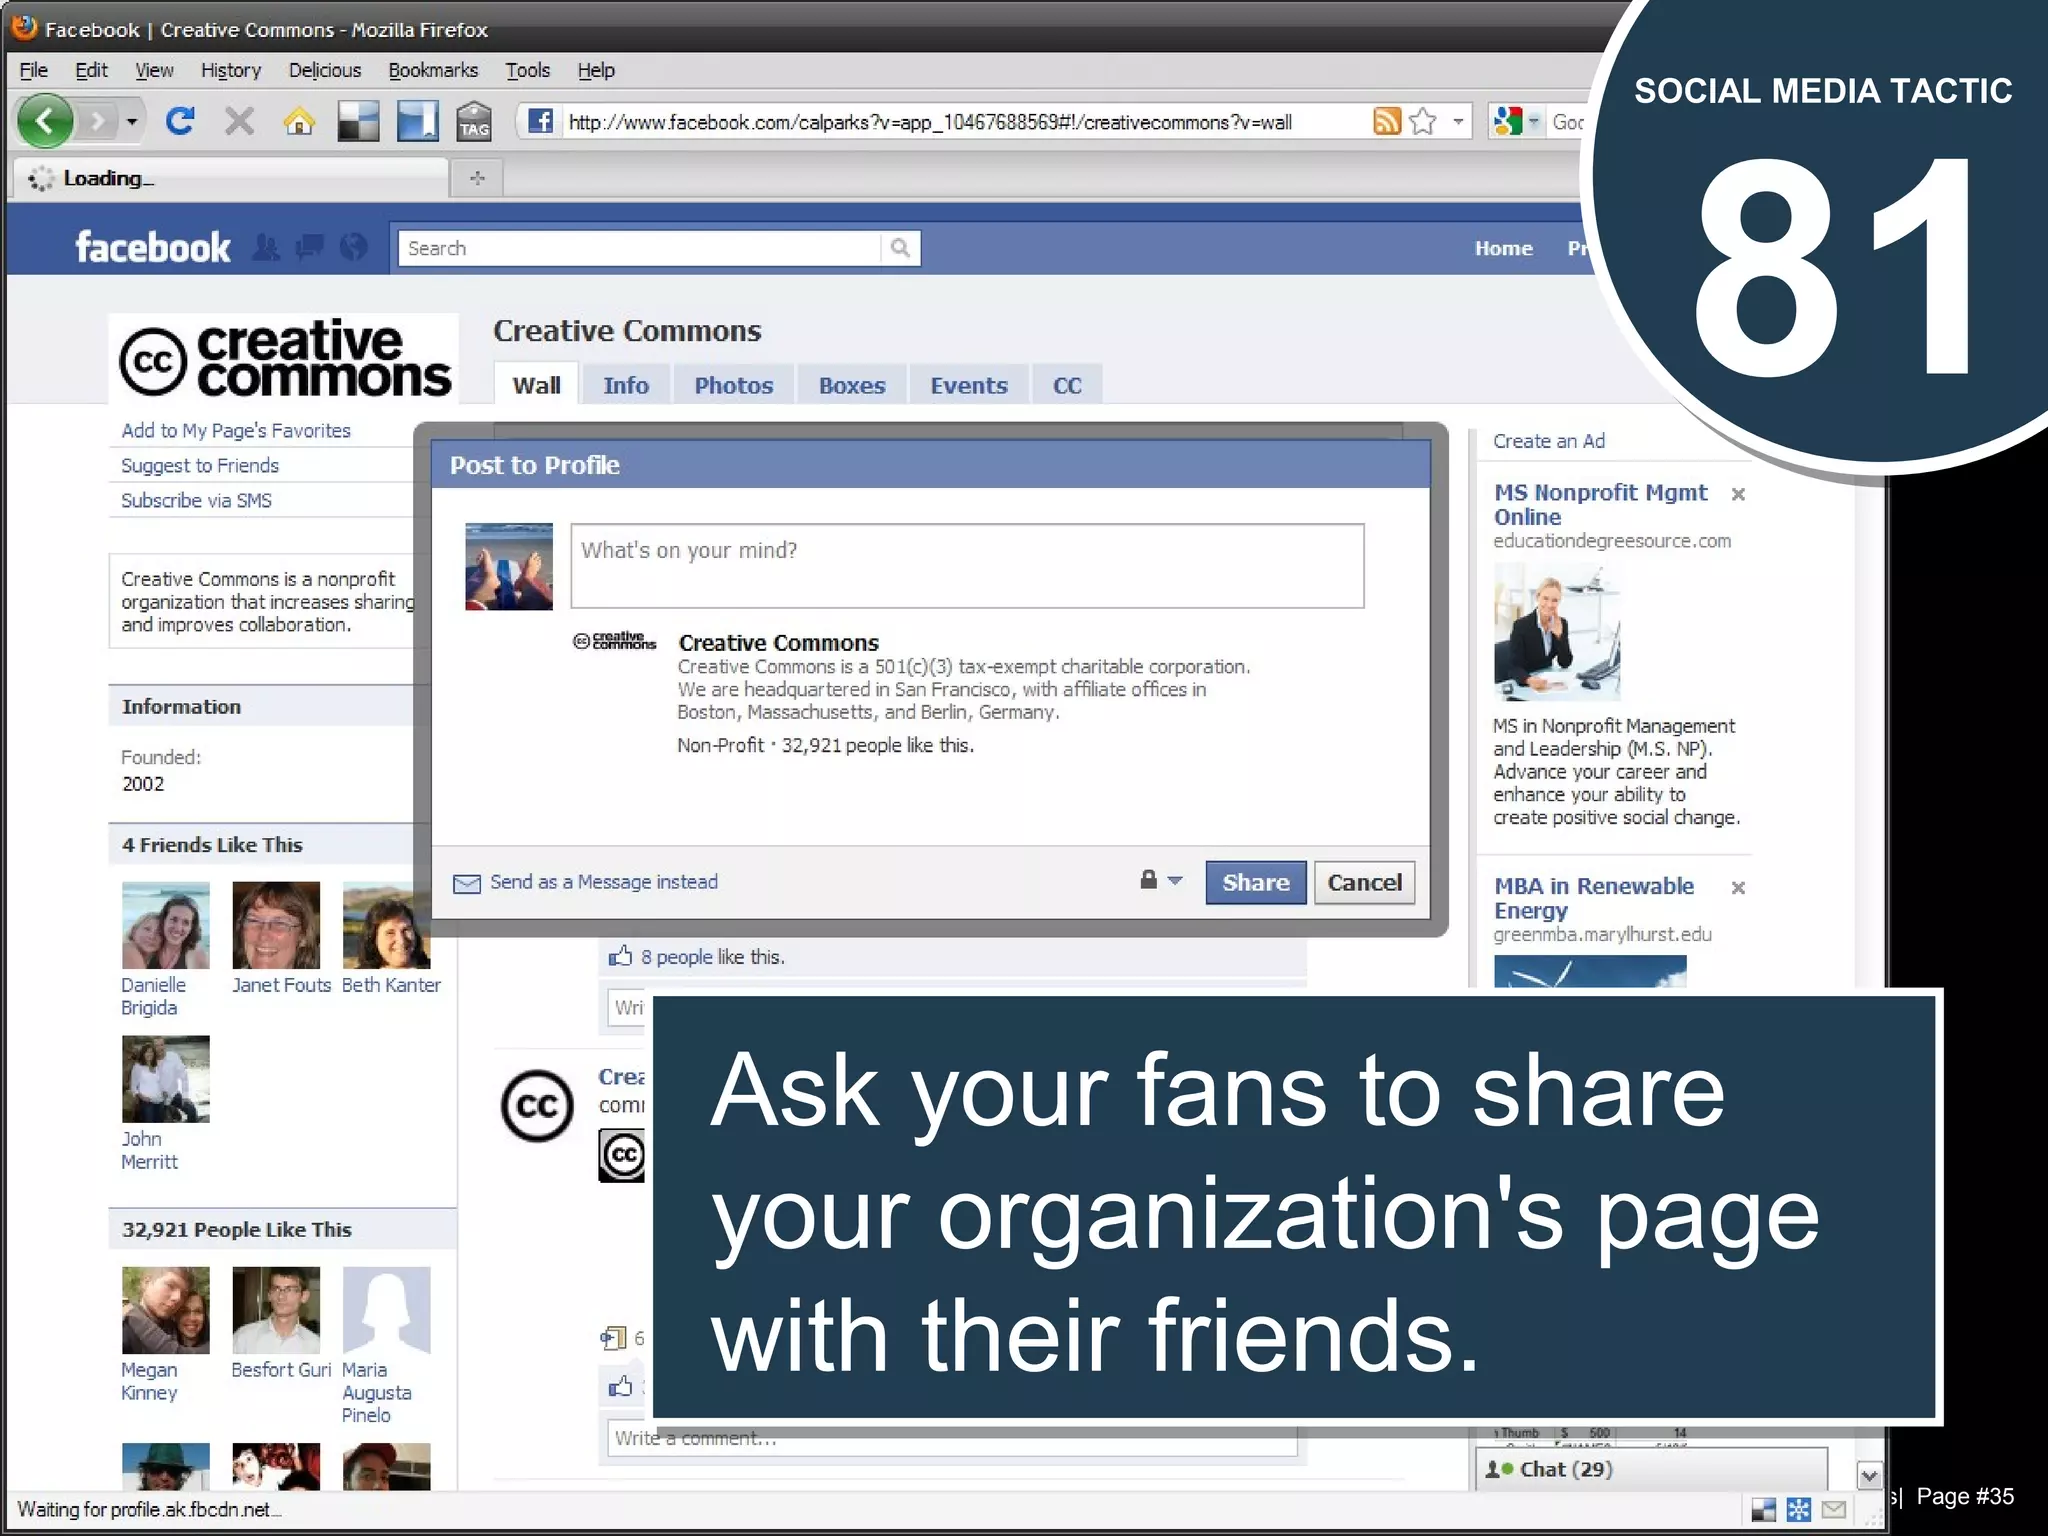Click the status bar mail envelope icon
The height and width of the screenshot is (1536, 2048).
pos(1833,1509)
